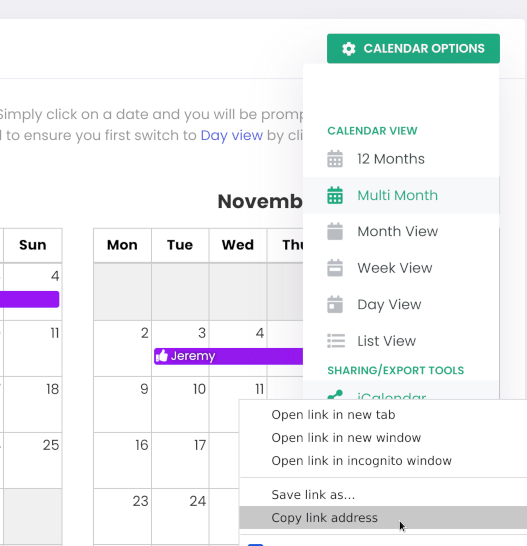Click the Week View calendar icon
The height and width of the screenshot is (546, 527).
pyautogui.click(x=335, y=268)
